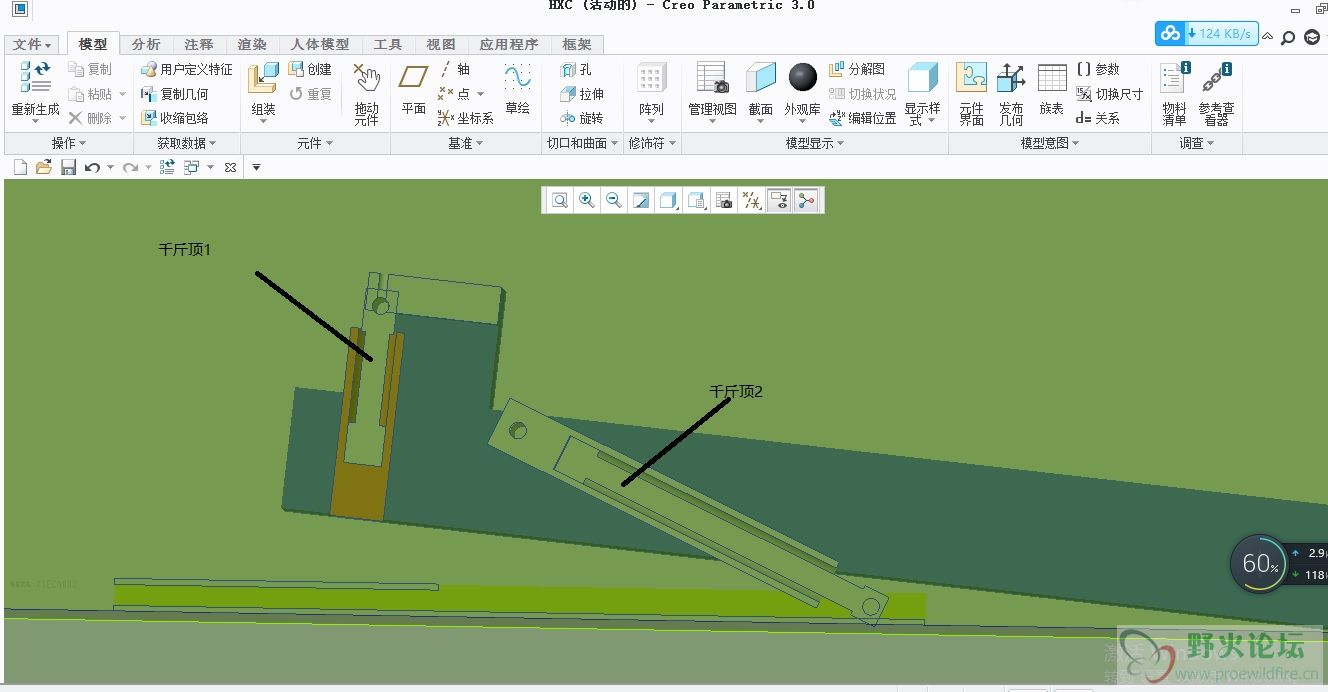Open the 文件 (File) menu dropdown

pyautogui.click(x=32, y=44)
